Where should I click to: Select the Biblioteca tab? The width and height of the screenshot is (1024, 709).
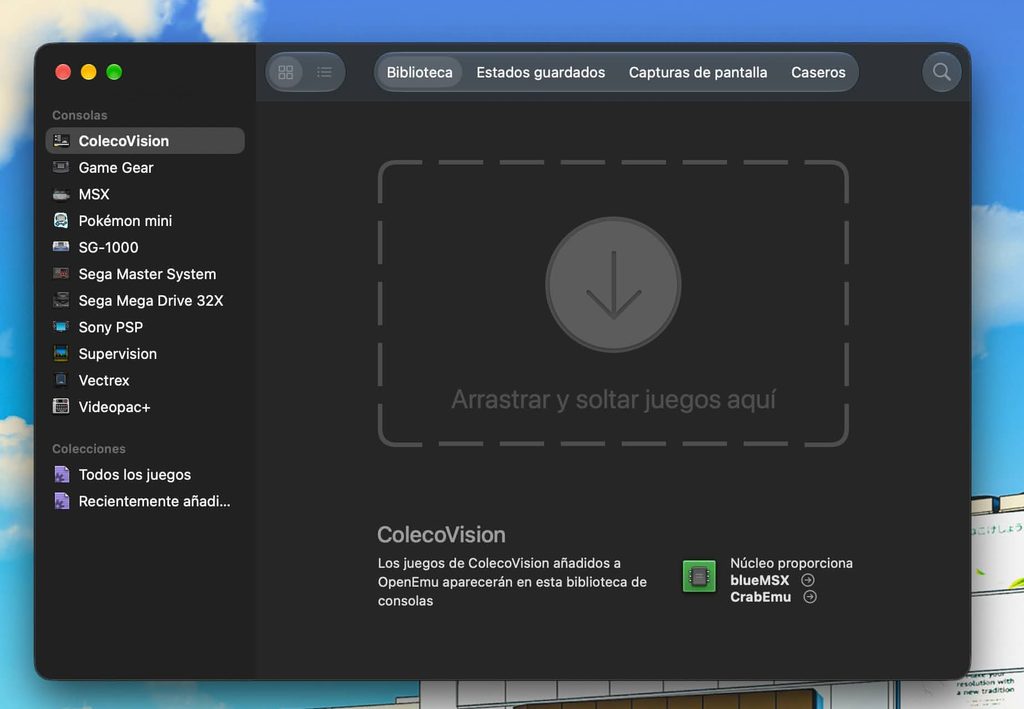(419, 72)
